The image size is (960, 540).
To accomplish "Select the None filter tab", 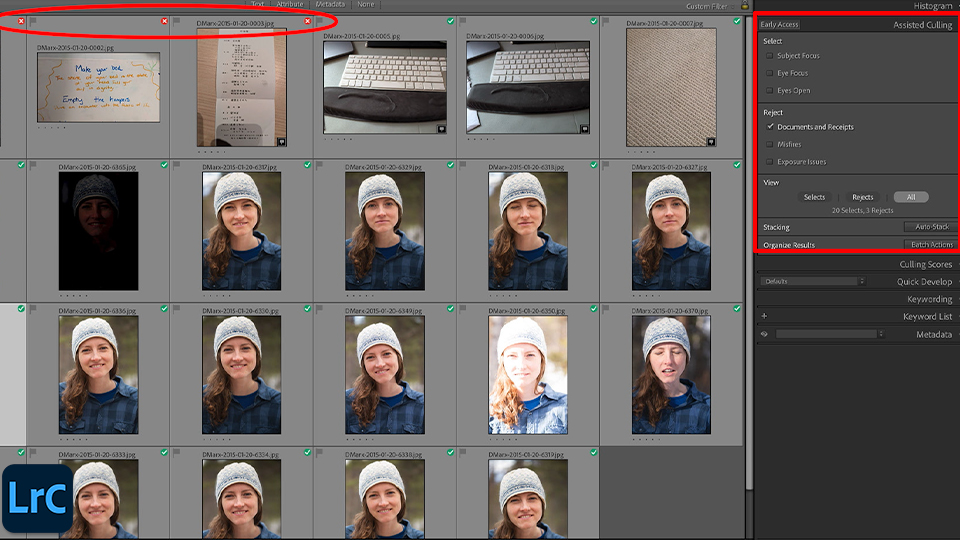I will (366, 4).
